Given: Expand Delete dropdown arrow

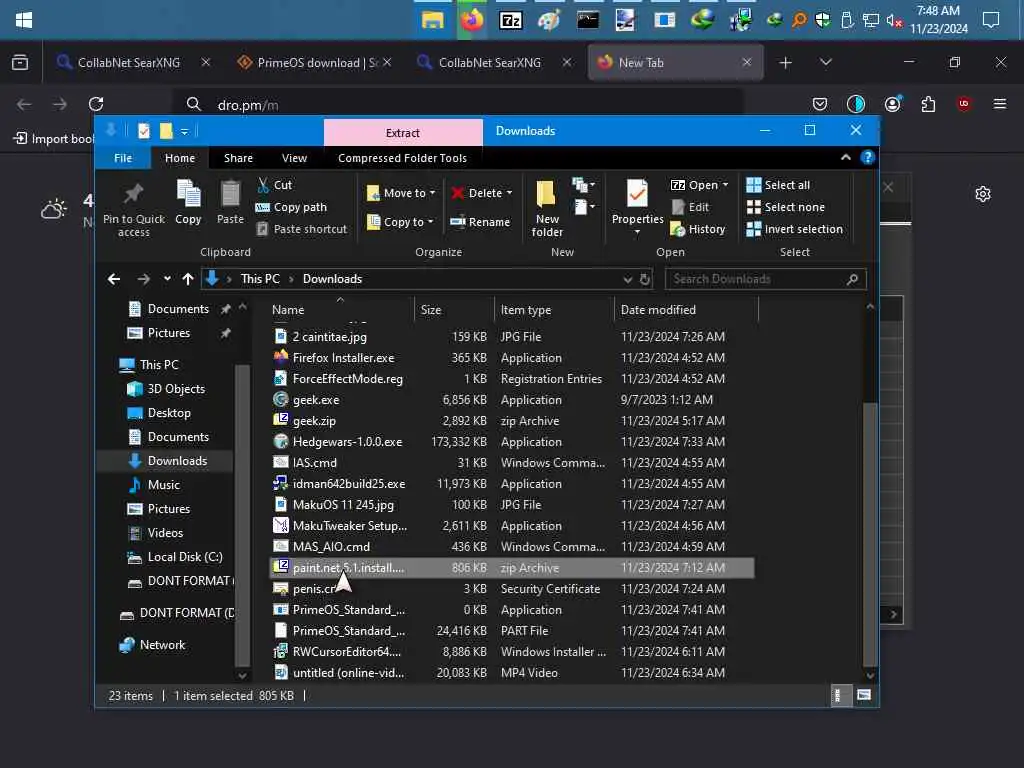Looking at the screenshot, I should tap(509, 193).
